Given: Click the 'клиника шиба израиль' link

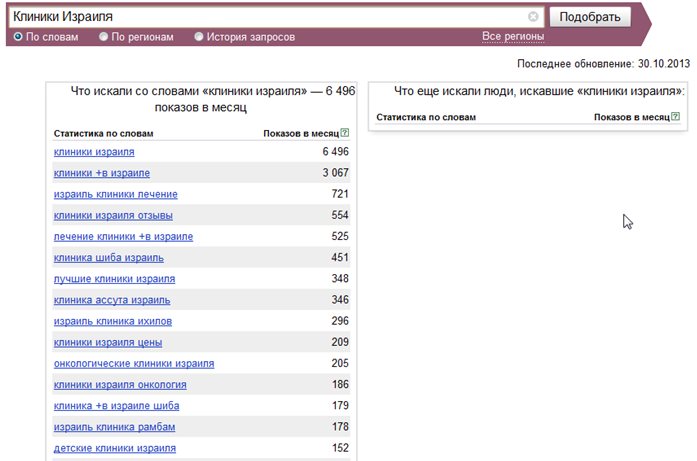Looking at the screenshot, I should 109,258.
